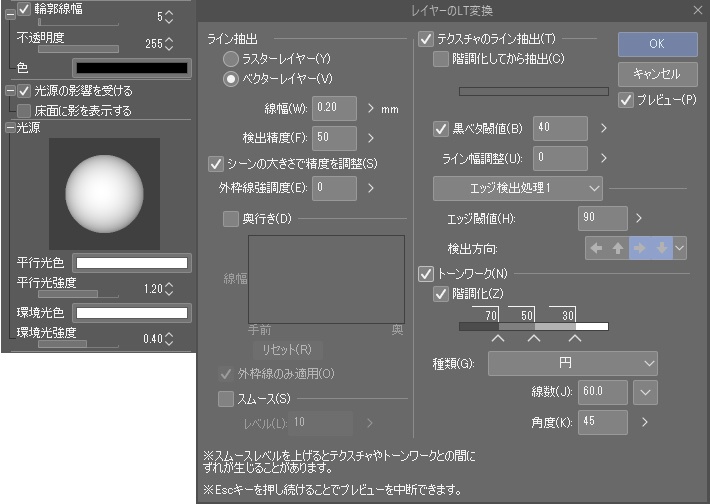Click slider arrow next to 線幅(W) field
Screen dimensions: 710x504
[x=371, y=108]
